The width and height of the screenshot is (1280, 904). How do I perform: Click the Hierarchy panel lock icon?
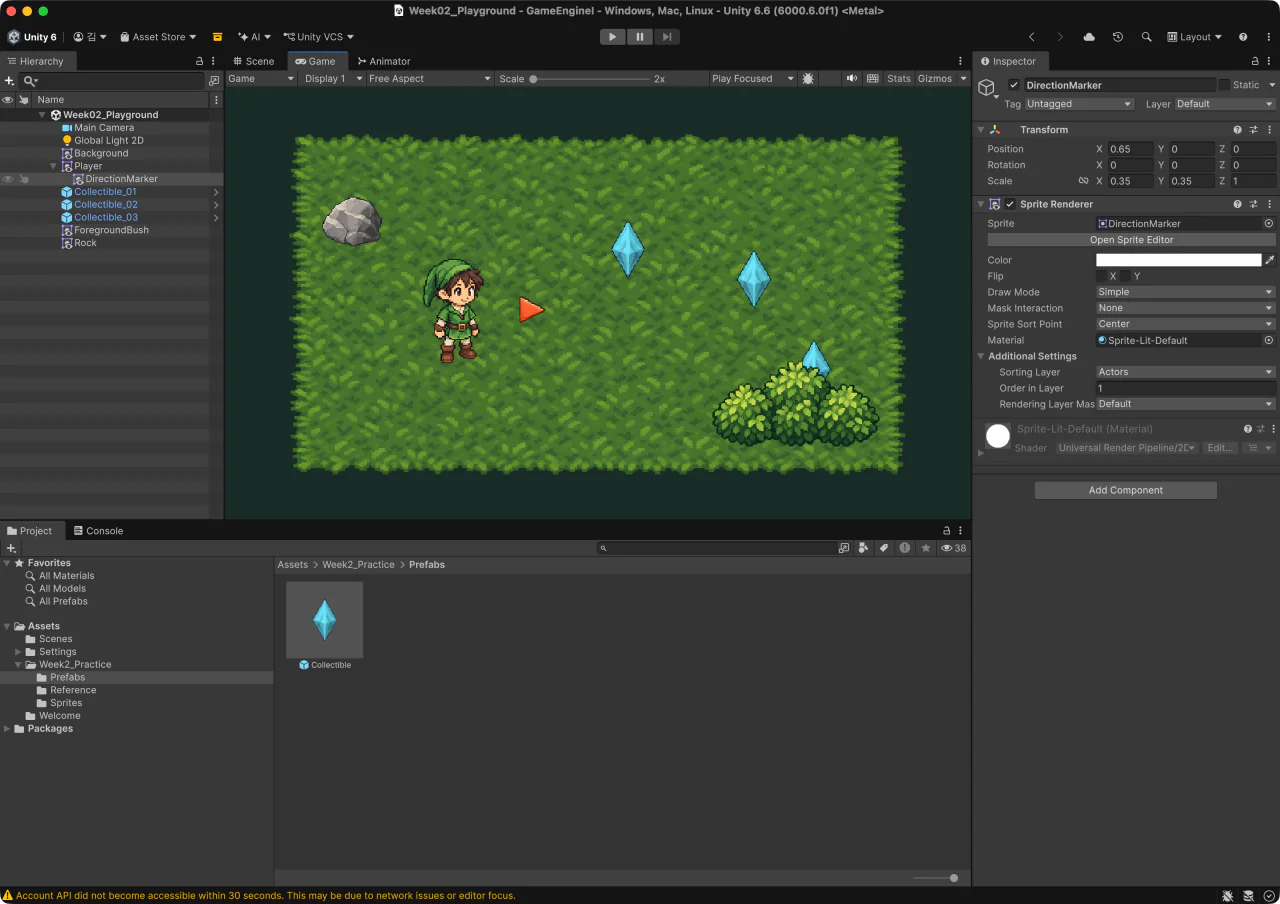pos(199,61)
